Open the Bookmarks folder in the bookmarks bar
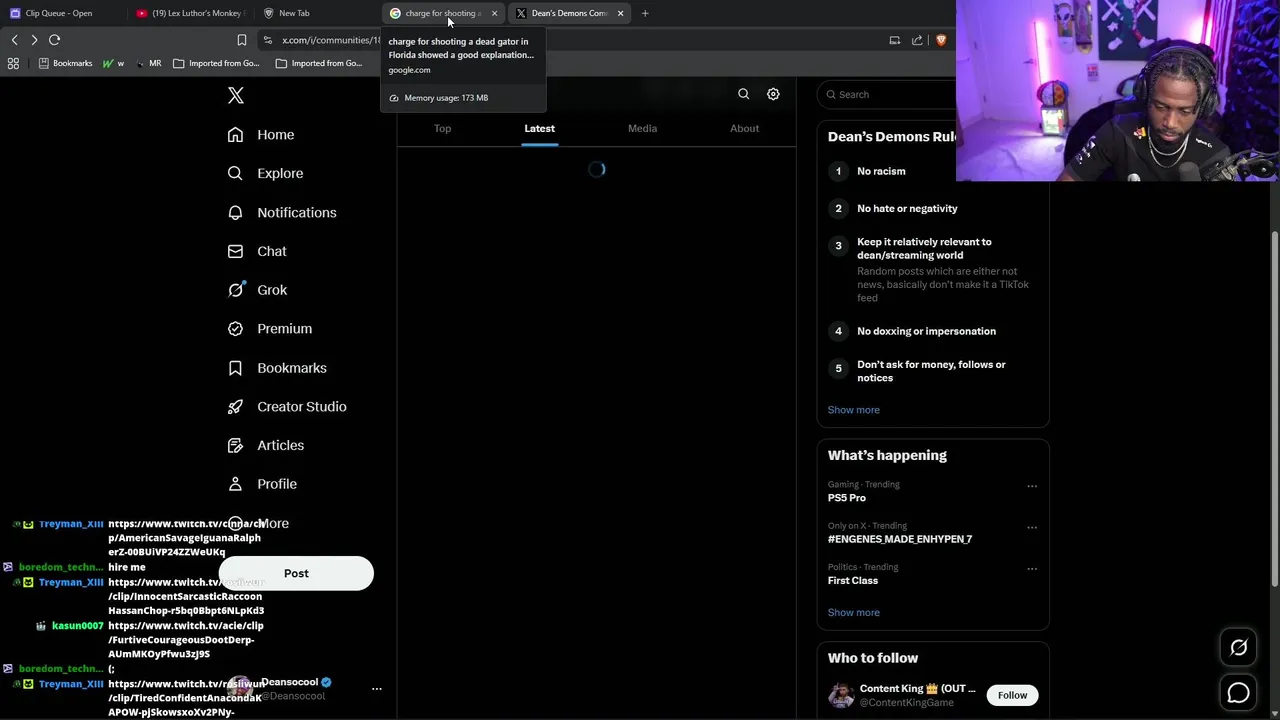 click(65, 63)
